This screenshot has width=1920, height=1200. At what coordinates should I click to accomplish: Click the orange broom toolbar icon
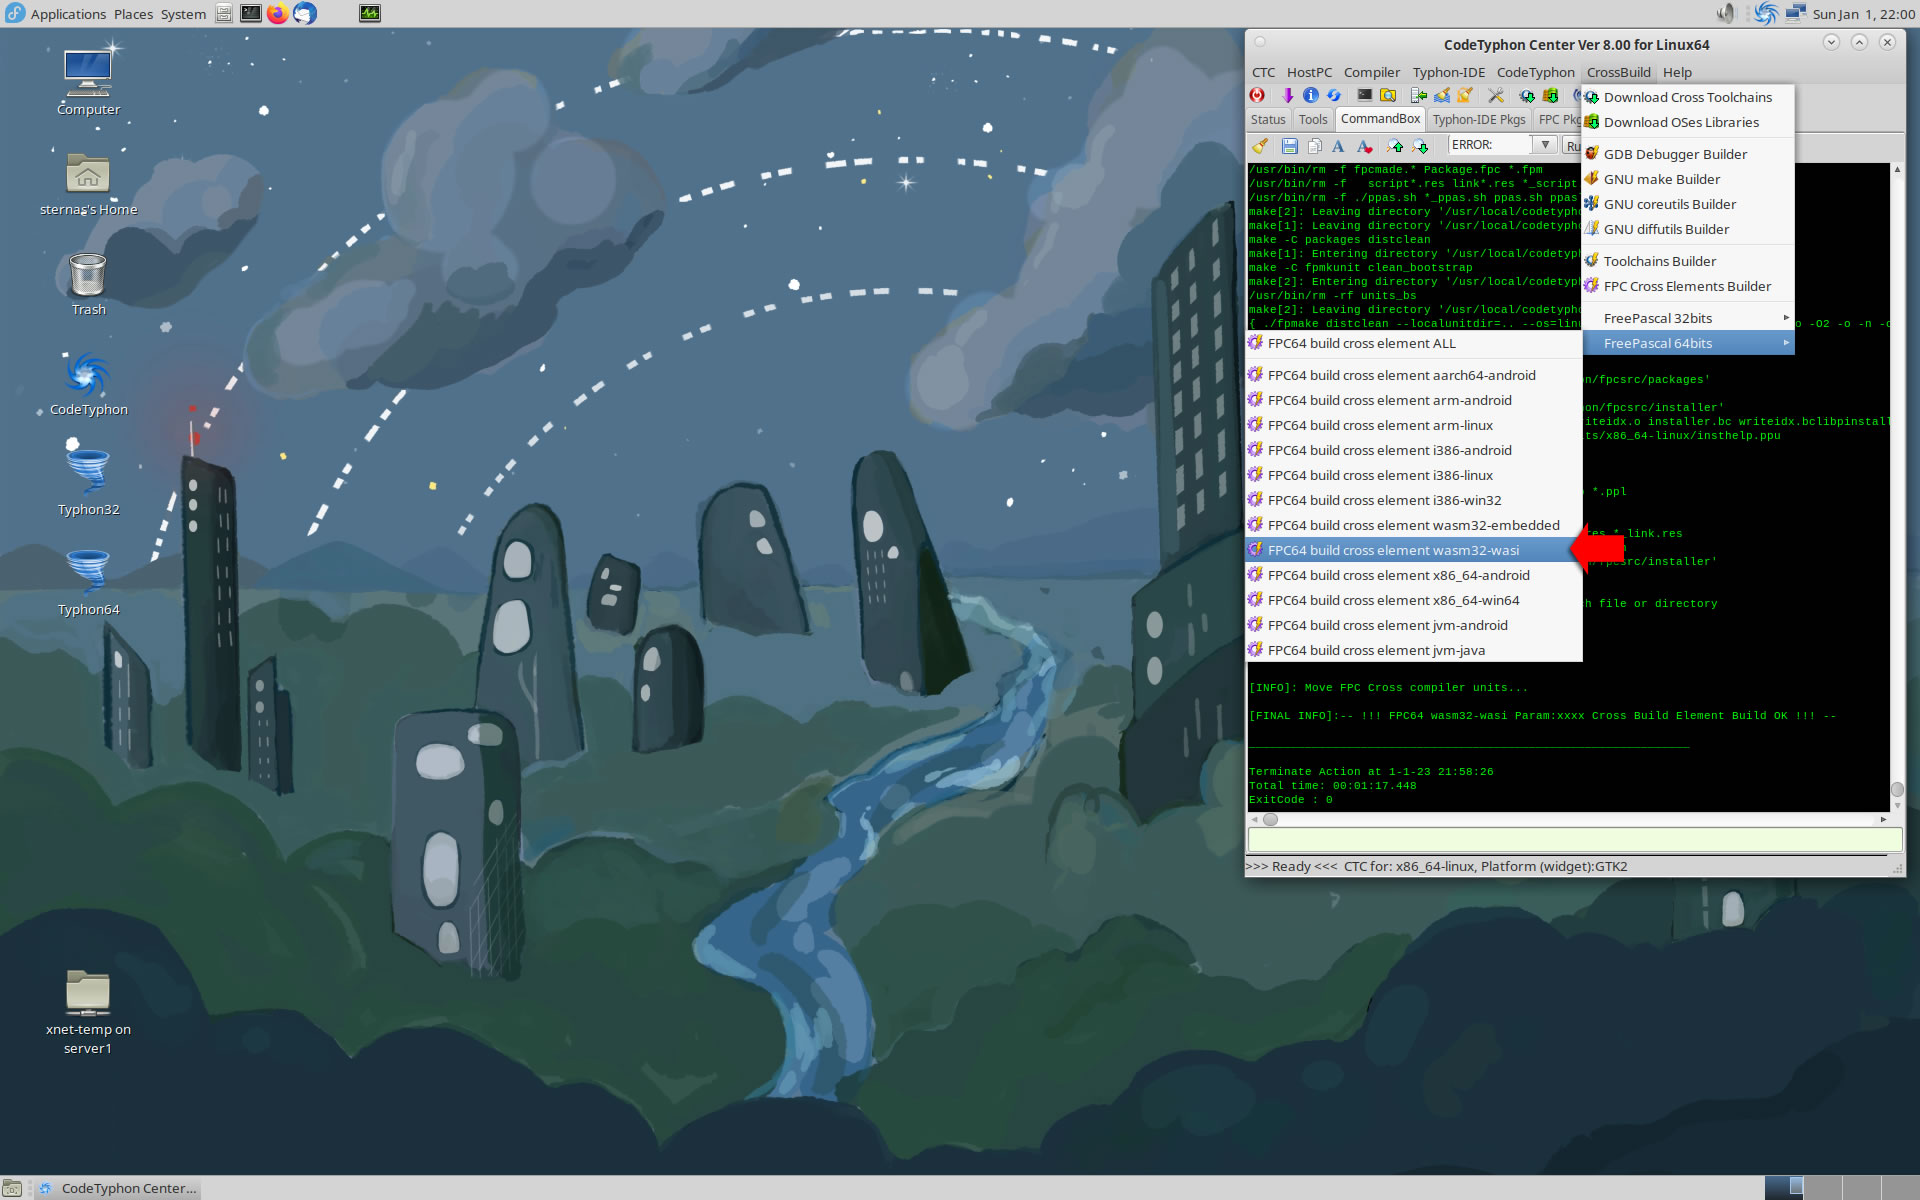click(1465, 95)
